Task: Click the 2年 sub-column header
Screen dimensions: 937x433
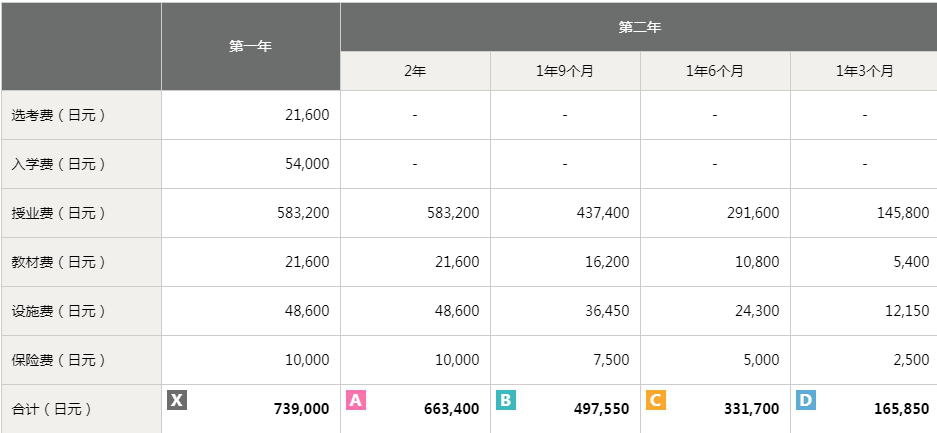Action: point(415,71)
